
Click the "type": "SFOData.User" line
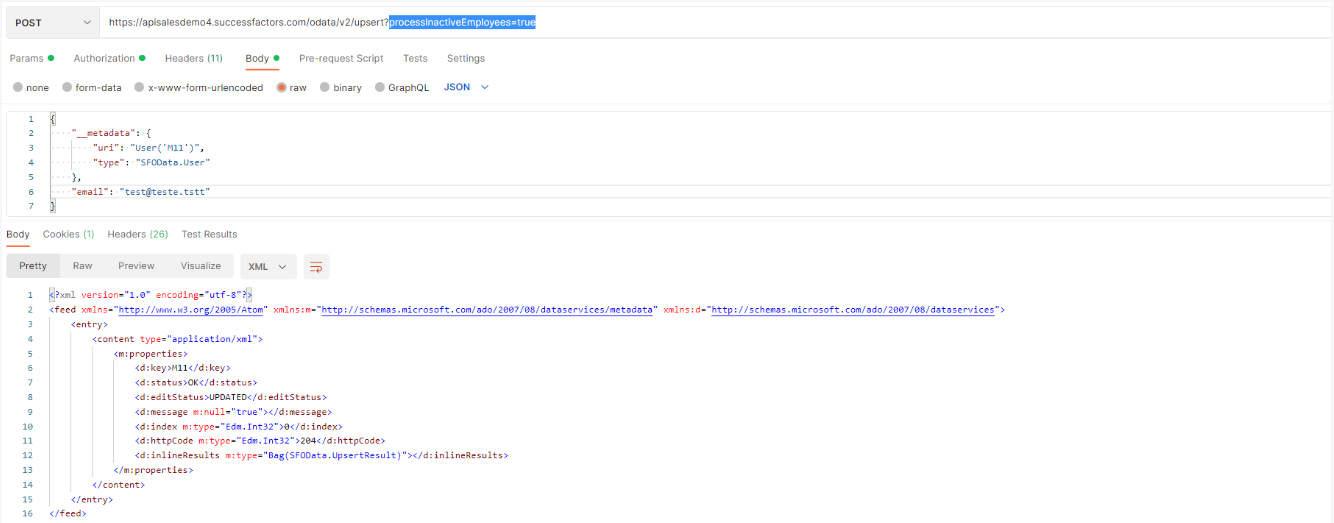pyautogui.click(x=152, y=162)
